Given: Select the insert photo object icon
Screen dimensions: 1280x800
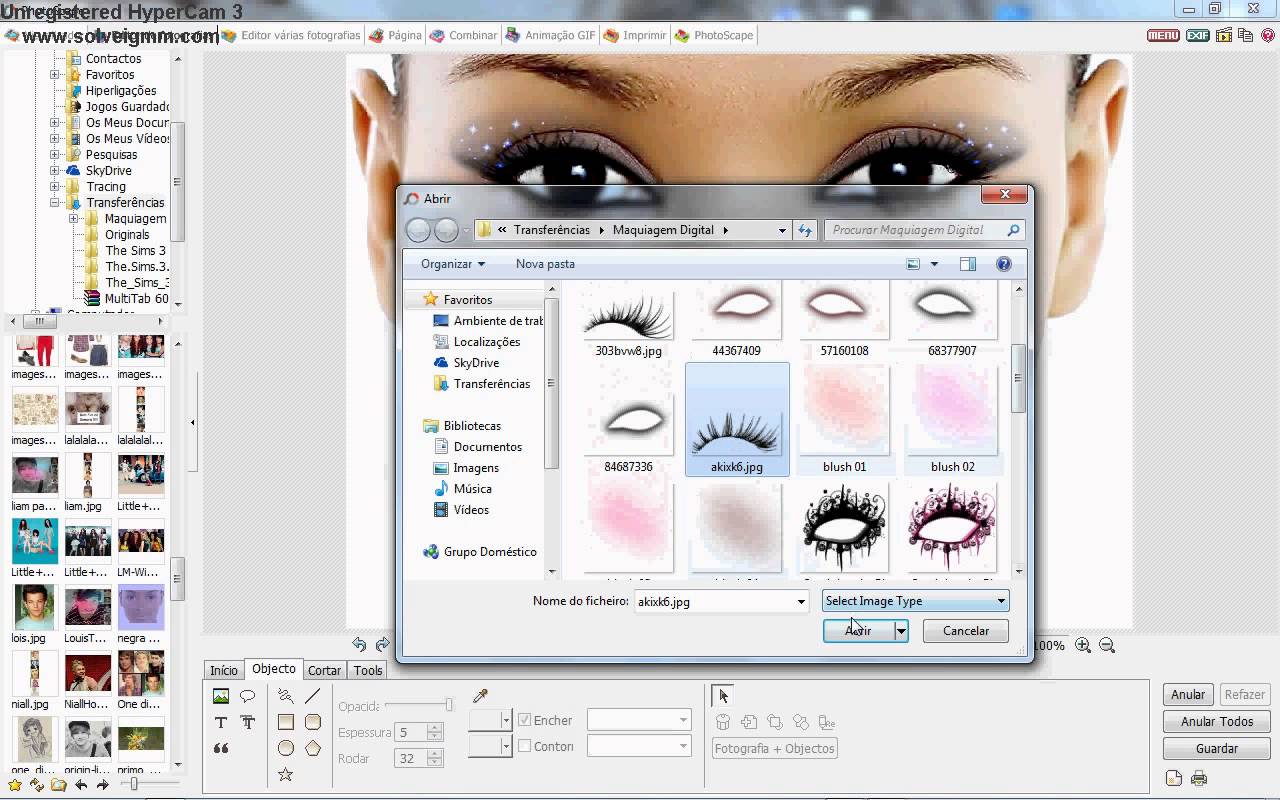Looking at the screenshot, I should point(221,696).
